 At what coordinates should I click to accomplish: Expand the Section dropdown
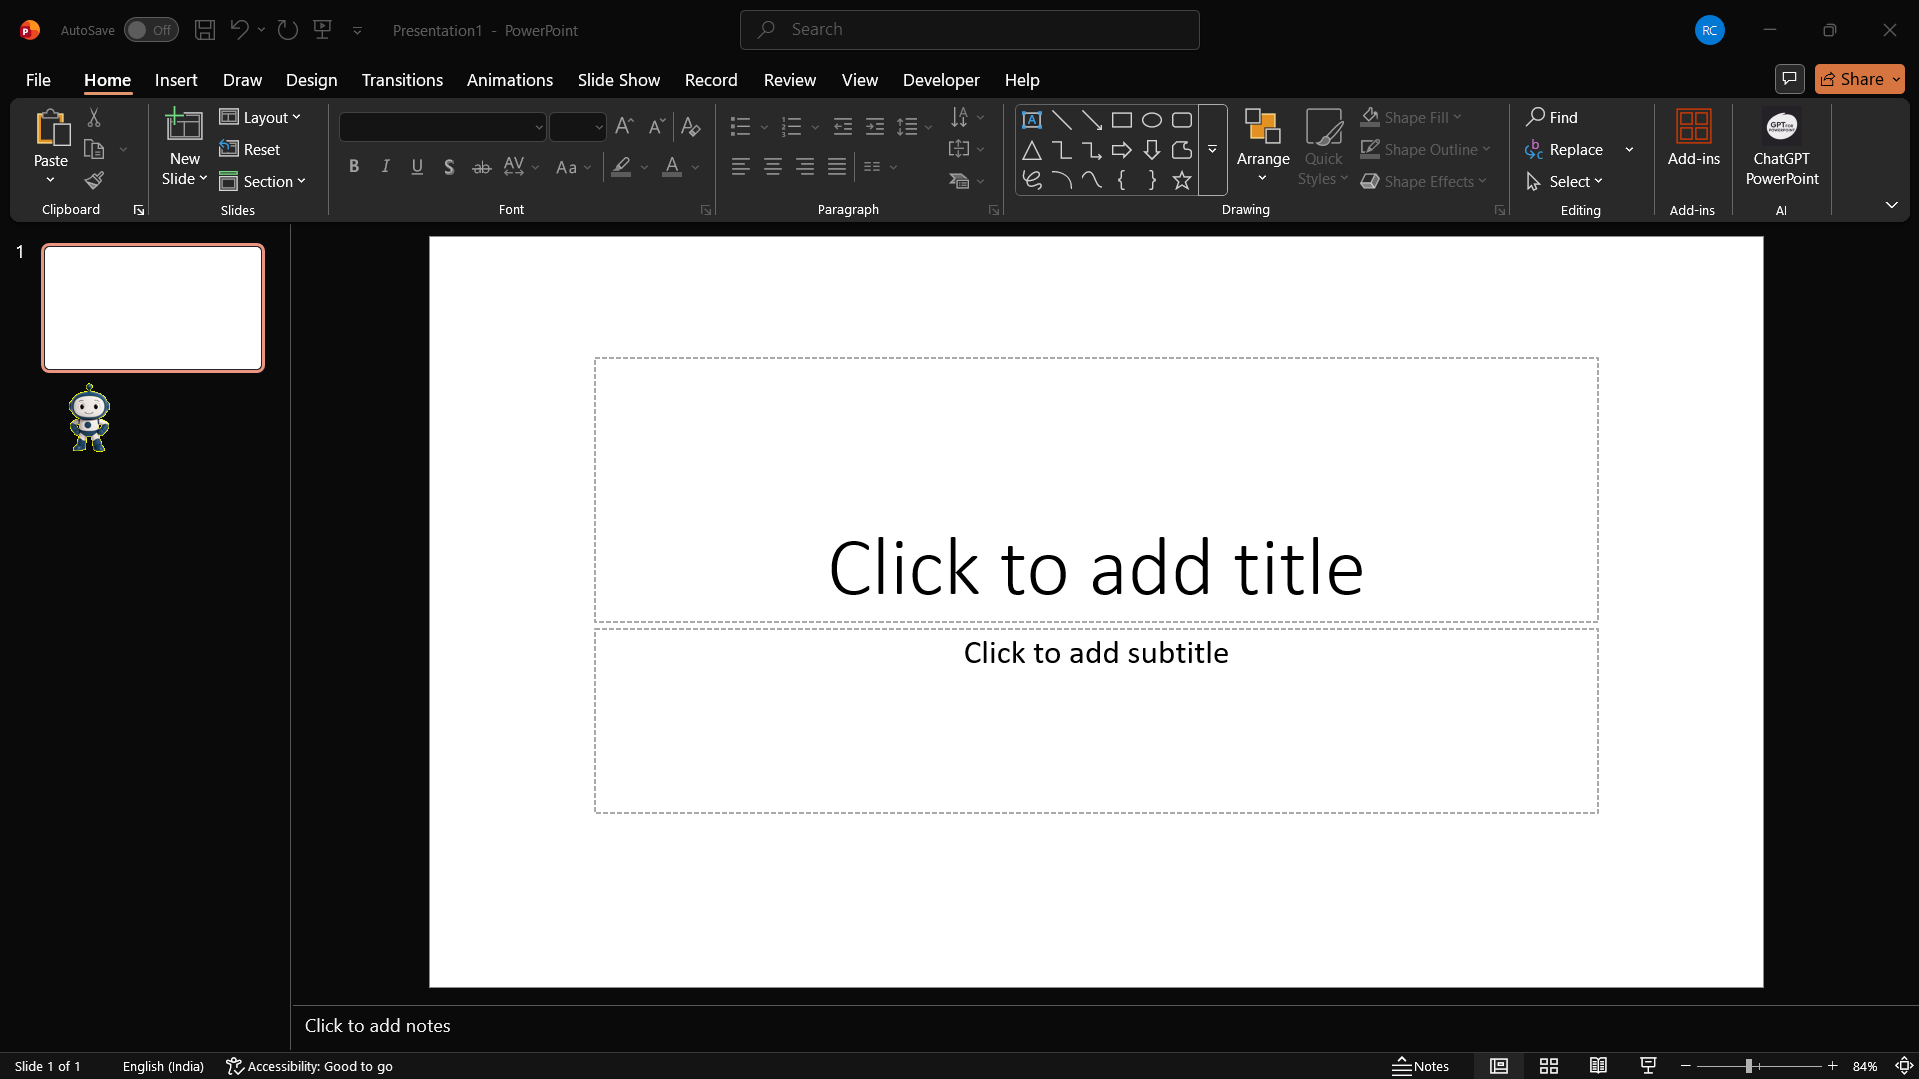coord(263,181)
